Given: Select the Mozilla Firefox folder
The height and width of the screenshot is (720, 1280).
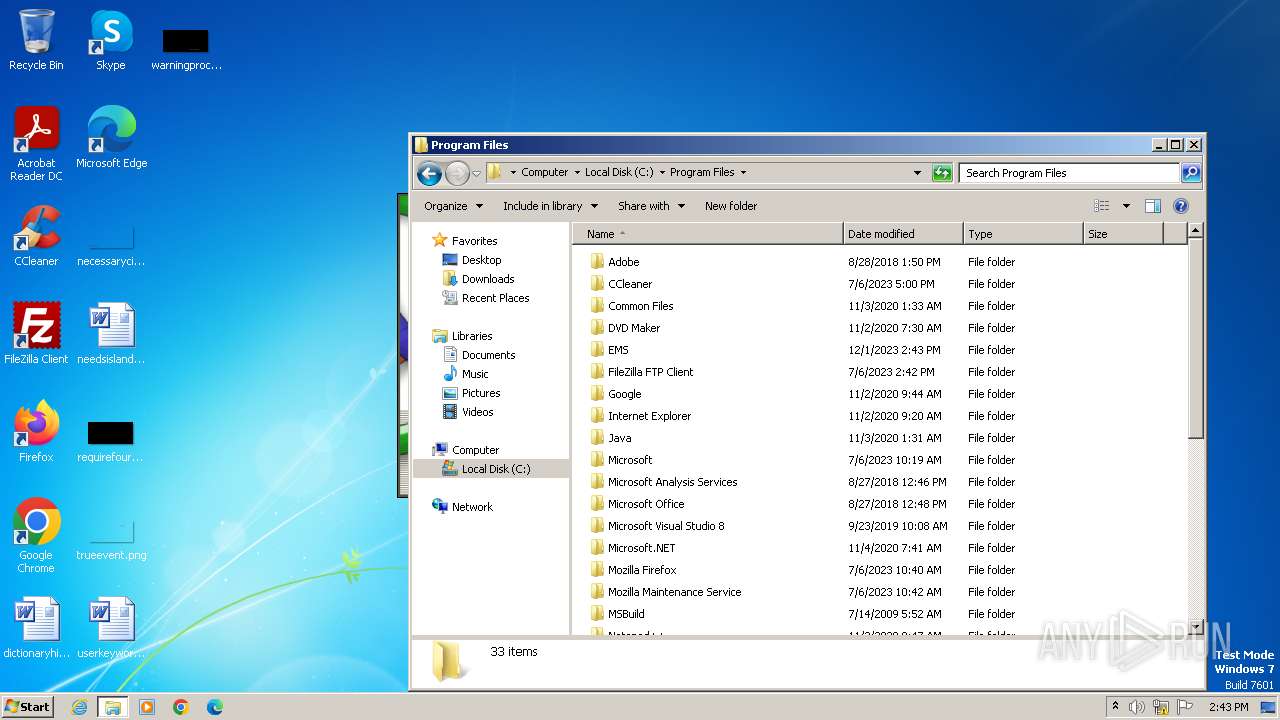Looking at the screenshot, I should click(642, 570).
